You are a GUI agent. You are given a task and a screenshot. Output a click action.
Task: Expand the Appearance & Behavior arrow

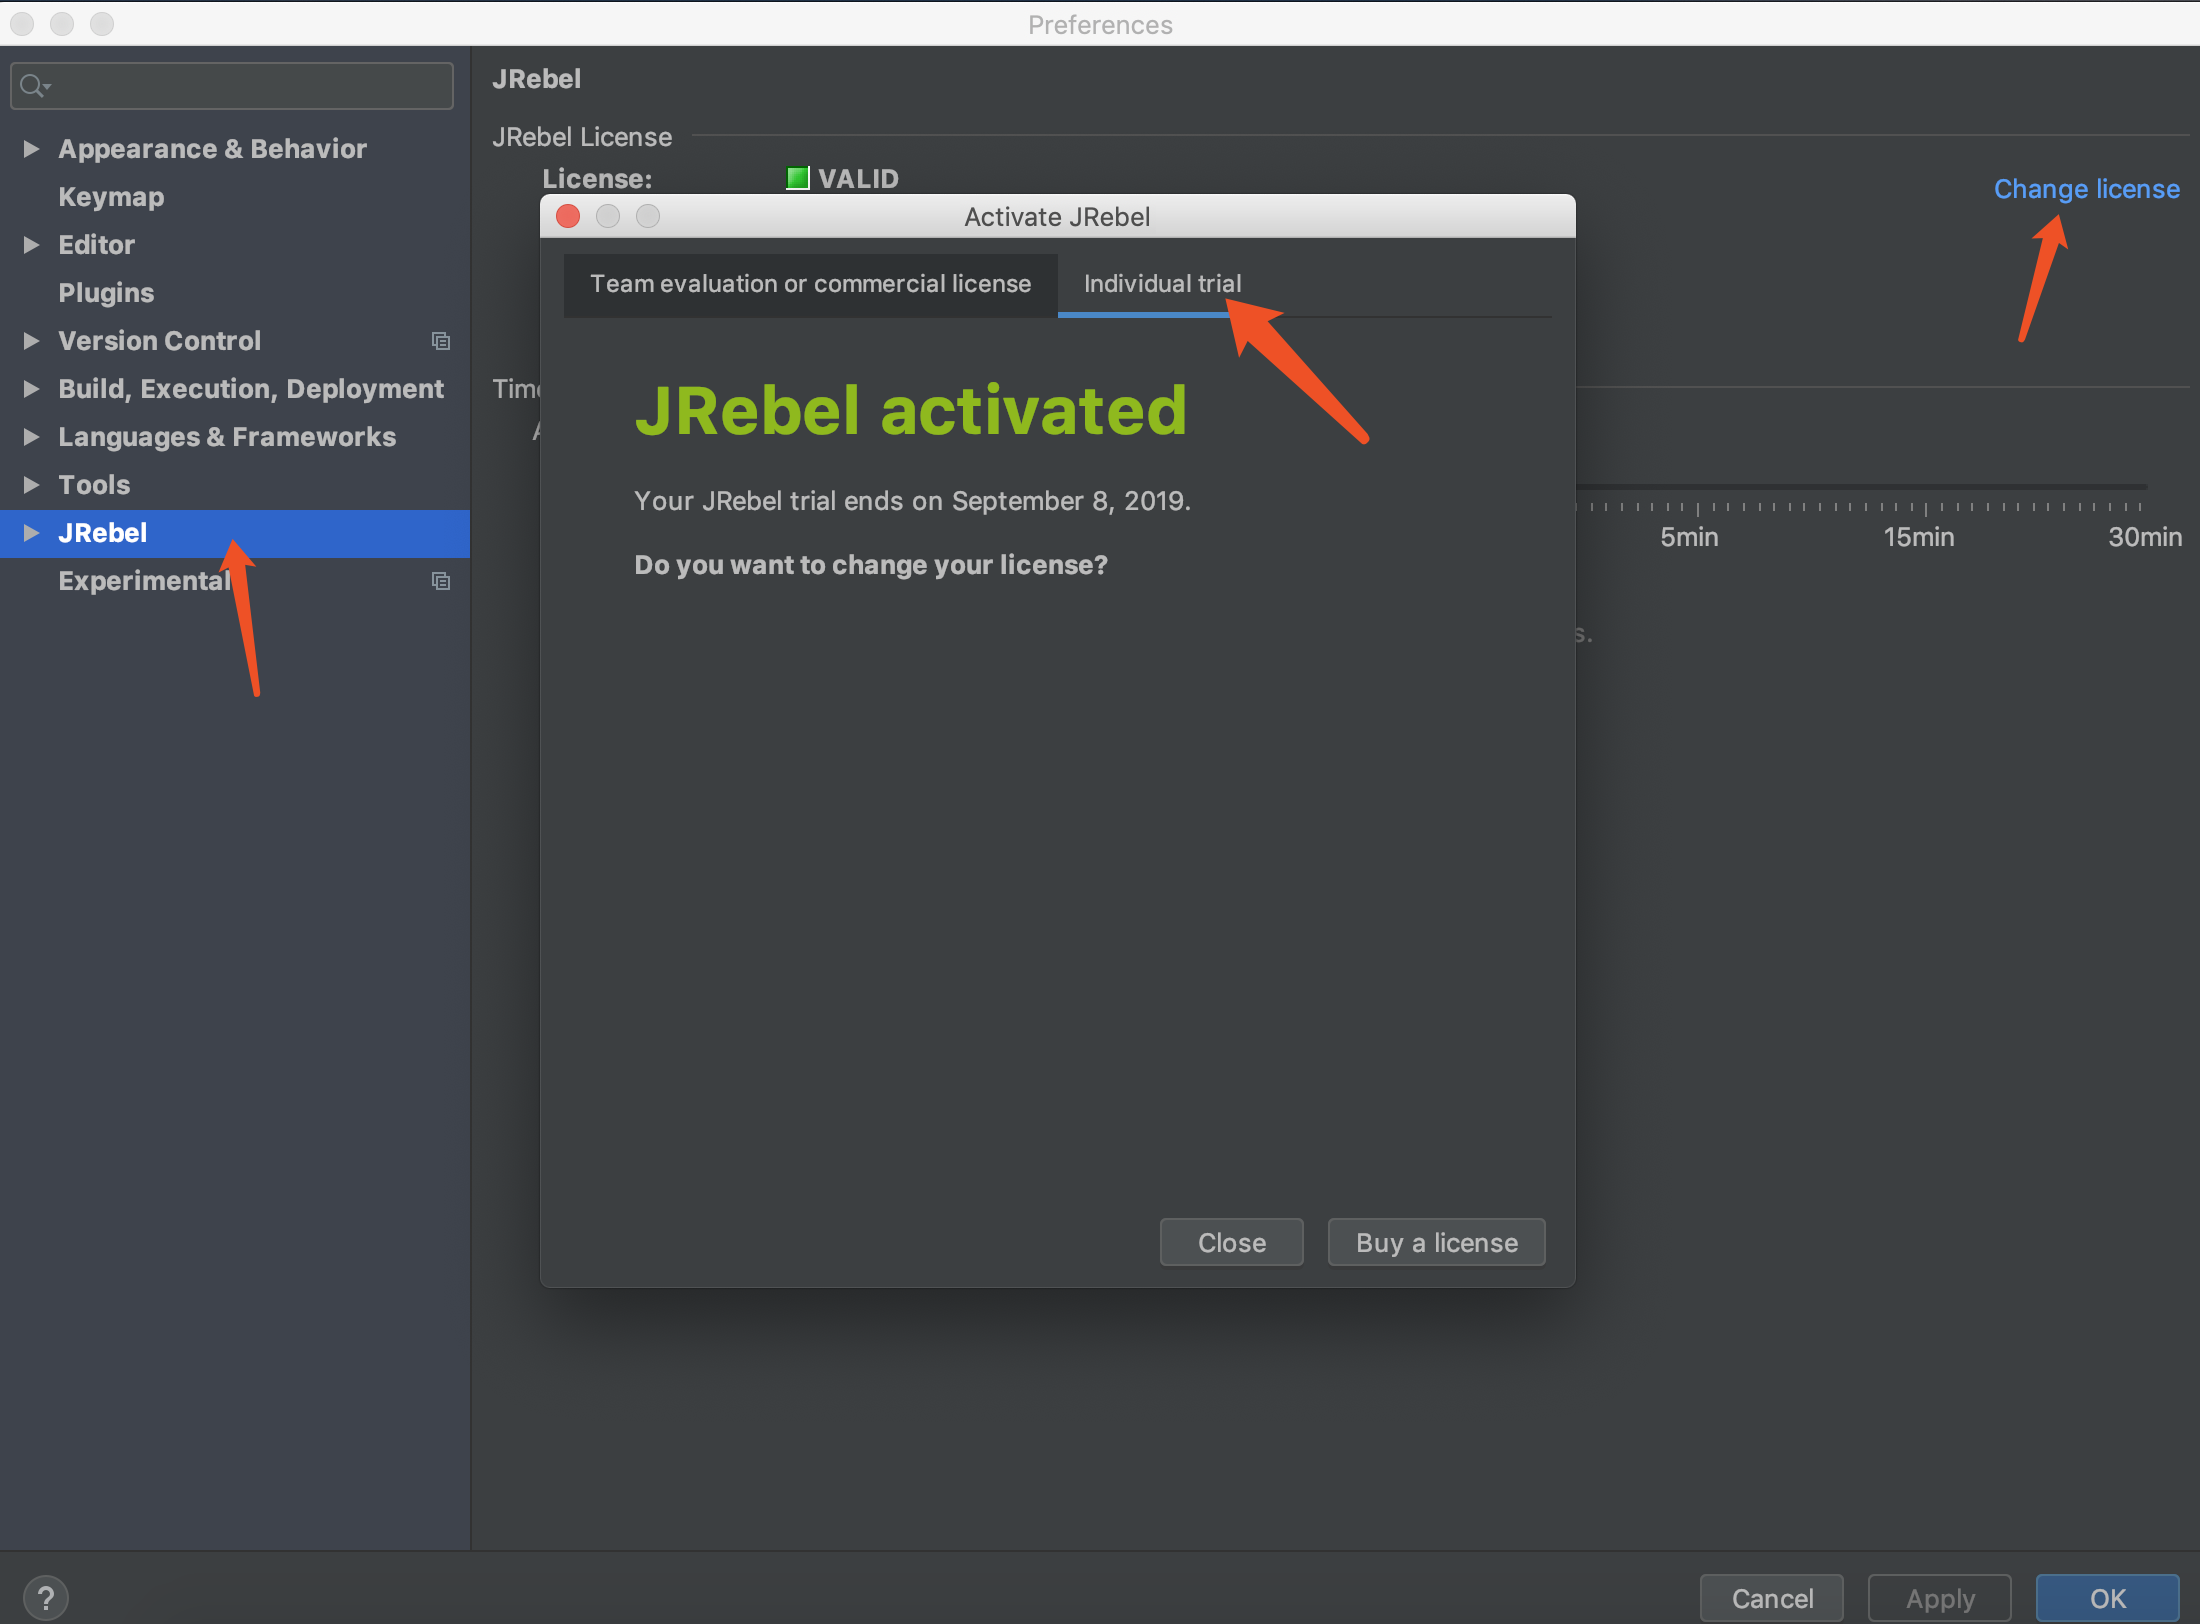click(x=31, y=149)
